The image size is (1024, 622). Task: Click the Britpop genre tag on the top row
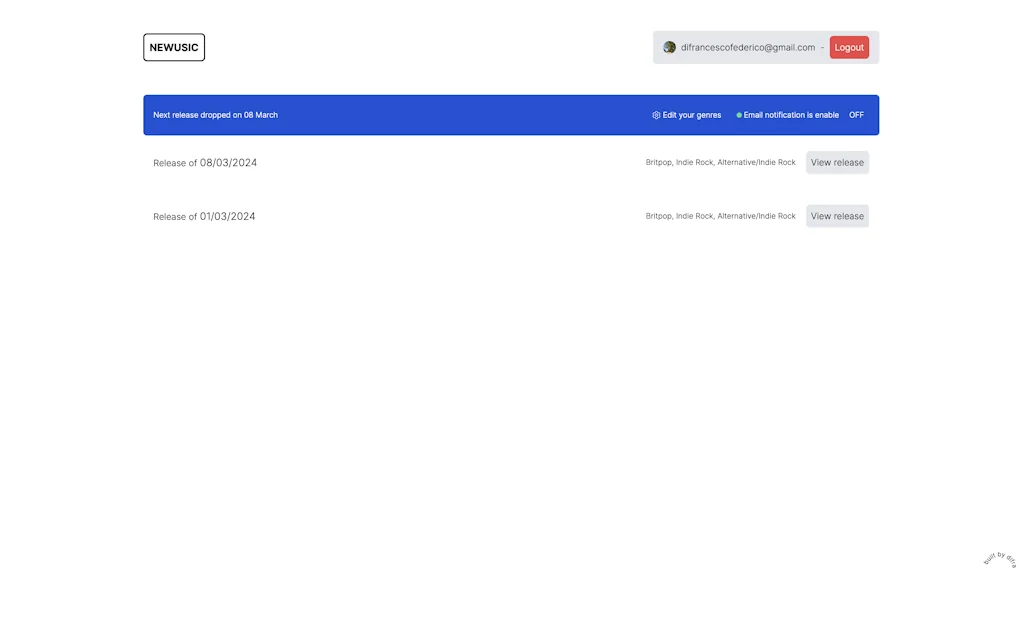(656, 162)
